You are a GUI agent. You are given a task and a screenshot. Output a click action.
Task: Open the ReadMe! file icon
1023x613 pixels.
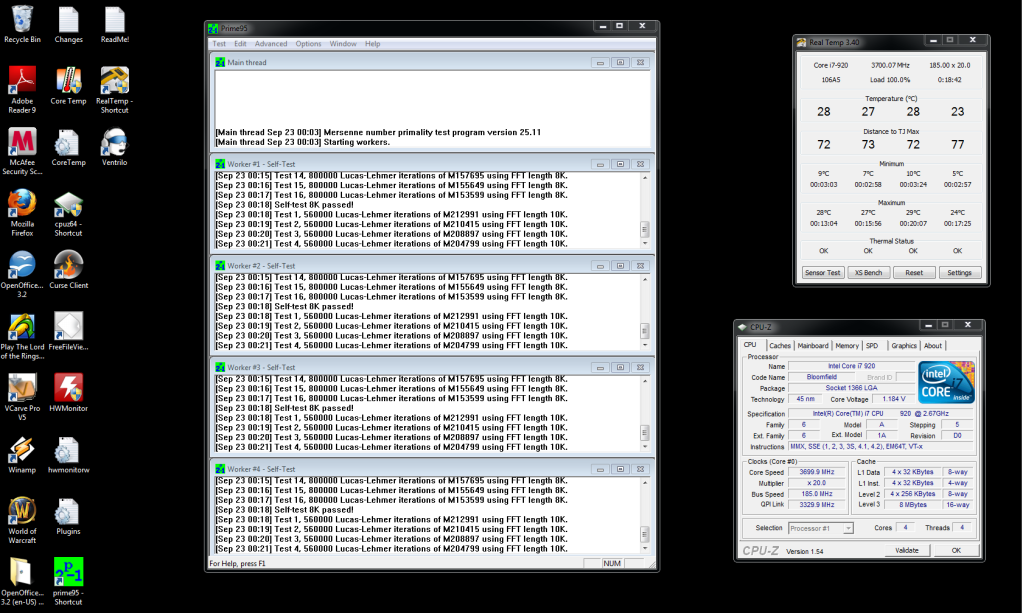point(115,25)
